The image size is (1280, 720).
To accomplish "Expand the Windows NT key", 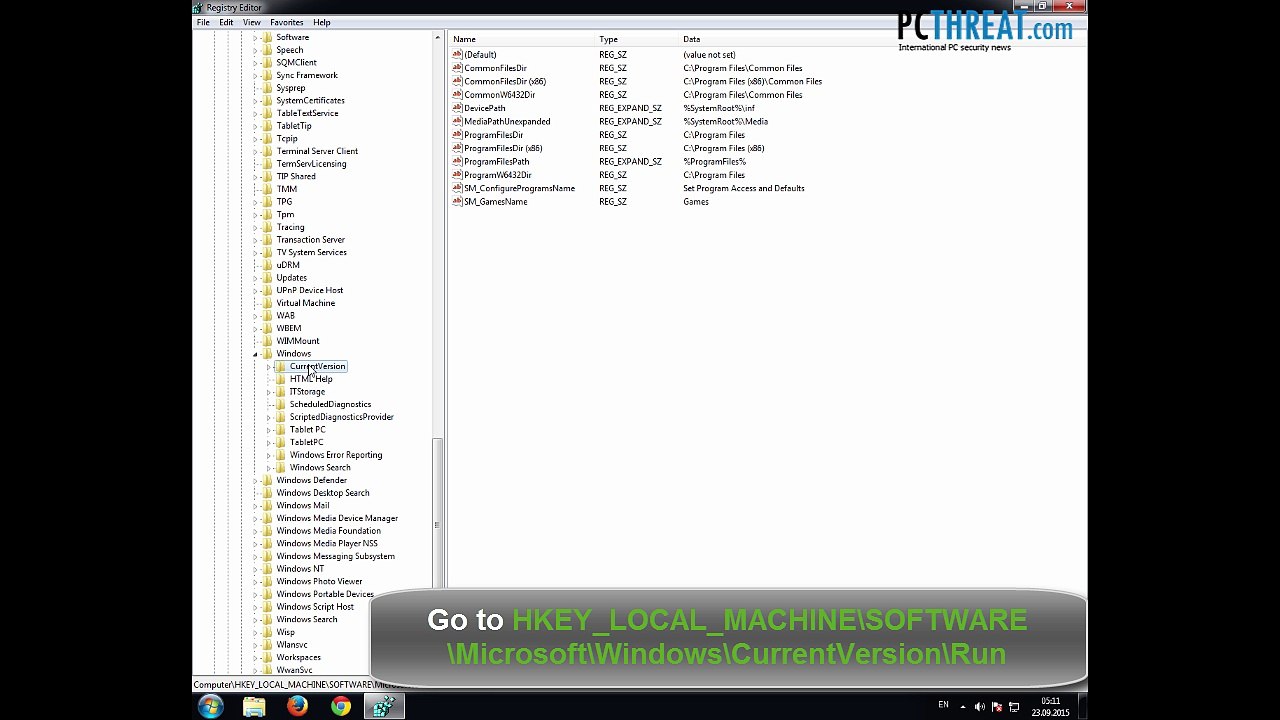I will click(x=256, y=569).
